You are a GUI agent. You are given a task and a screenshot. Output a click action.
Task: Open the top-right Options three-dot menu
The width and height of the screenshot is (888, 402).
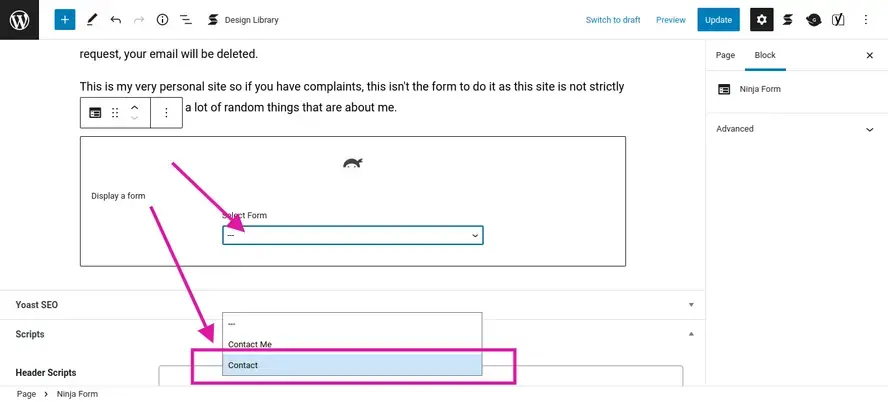pyautogui.click(x=866, y=19)
